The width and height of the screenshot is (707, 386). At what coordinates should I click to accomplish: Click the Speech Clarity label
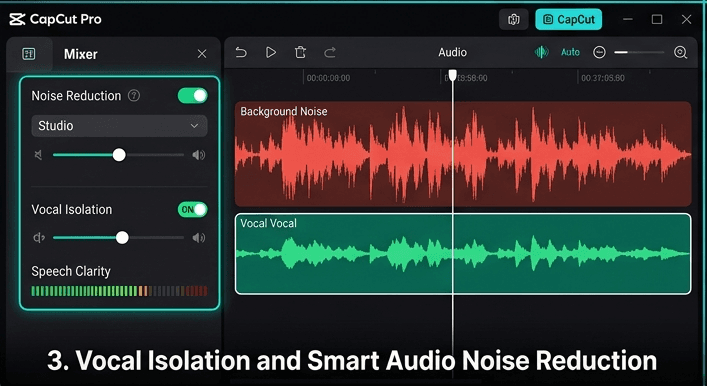tap(71, 271)
